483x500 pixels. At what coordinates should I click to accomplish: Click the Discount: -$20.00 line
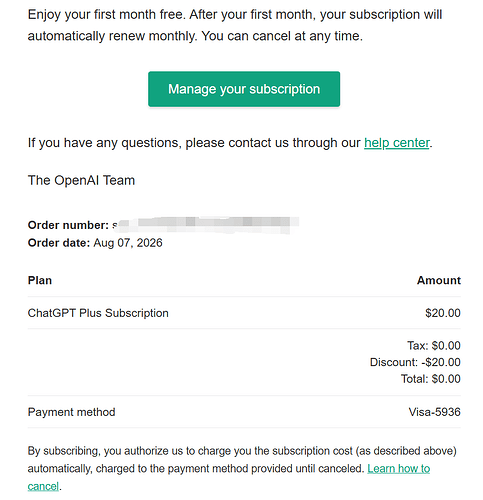(x=415, y=362)
